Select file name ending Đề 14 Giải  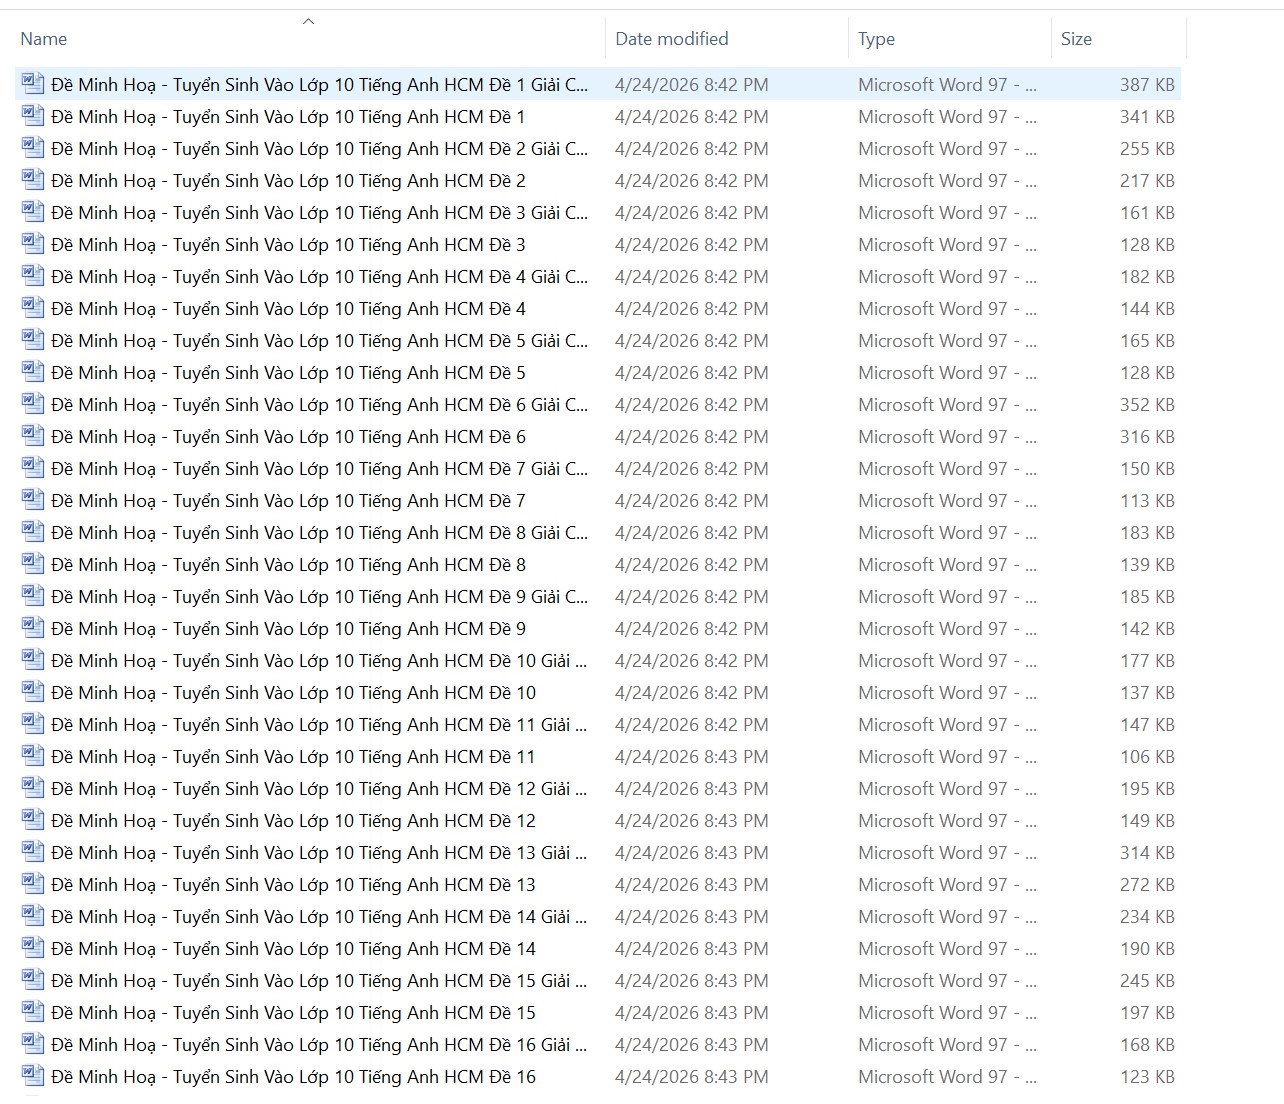(x=319, y=917)
